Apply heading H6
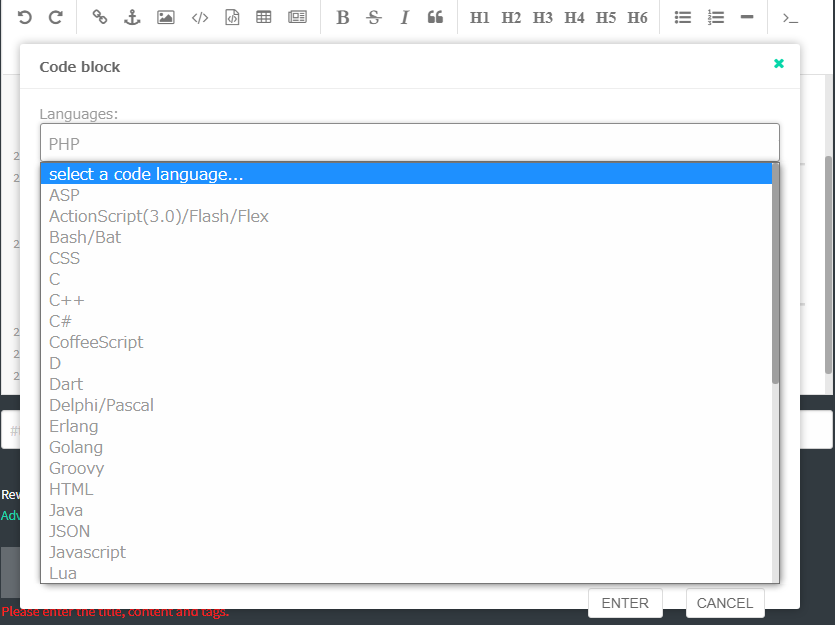 tap(637, 18)
